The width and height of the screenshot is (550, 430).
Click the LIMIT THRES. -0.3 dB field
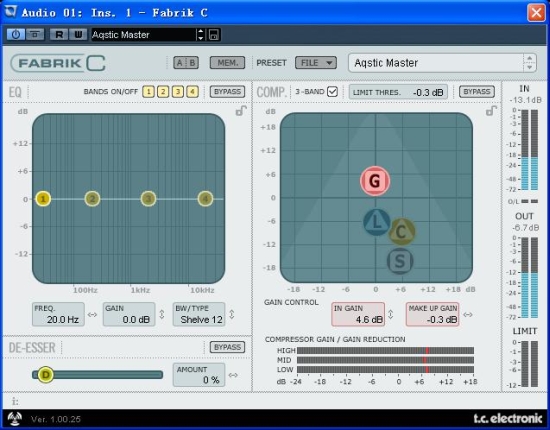[x=398, y=92]
